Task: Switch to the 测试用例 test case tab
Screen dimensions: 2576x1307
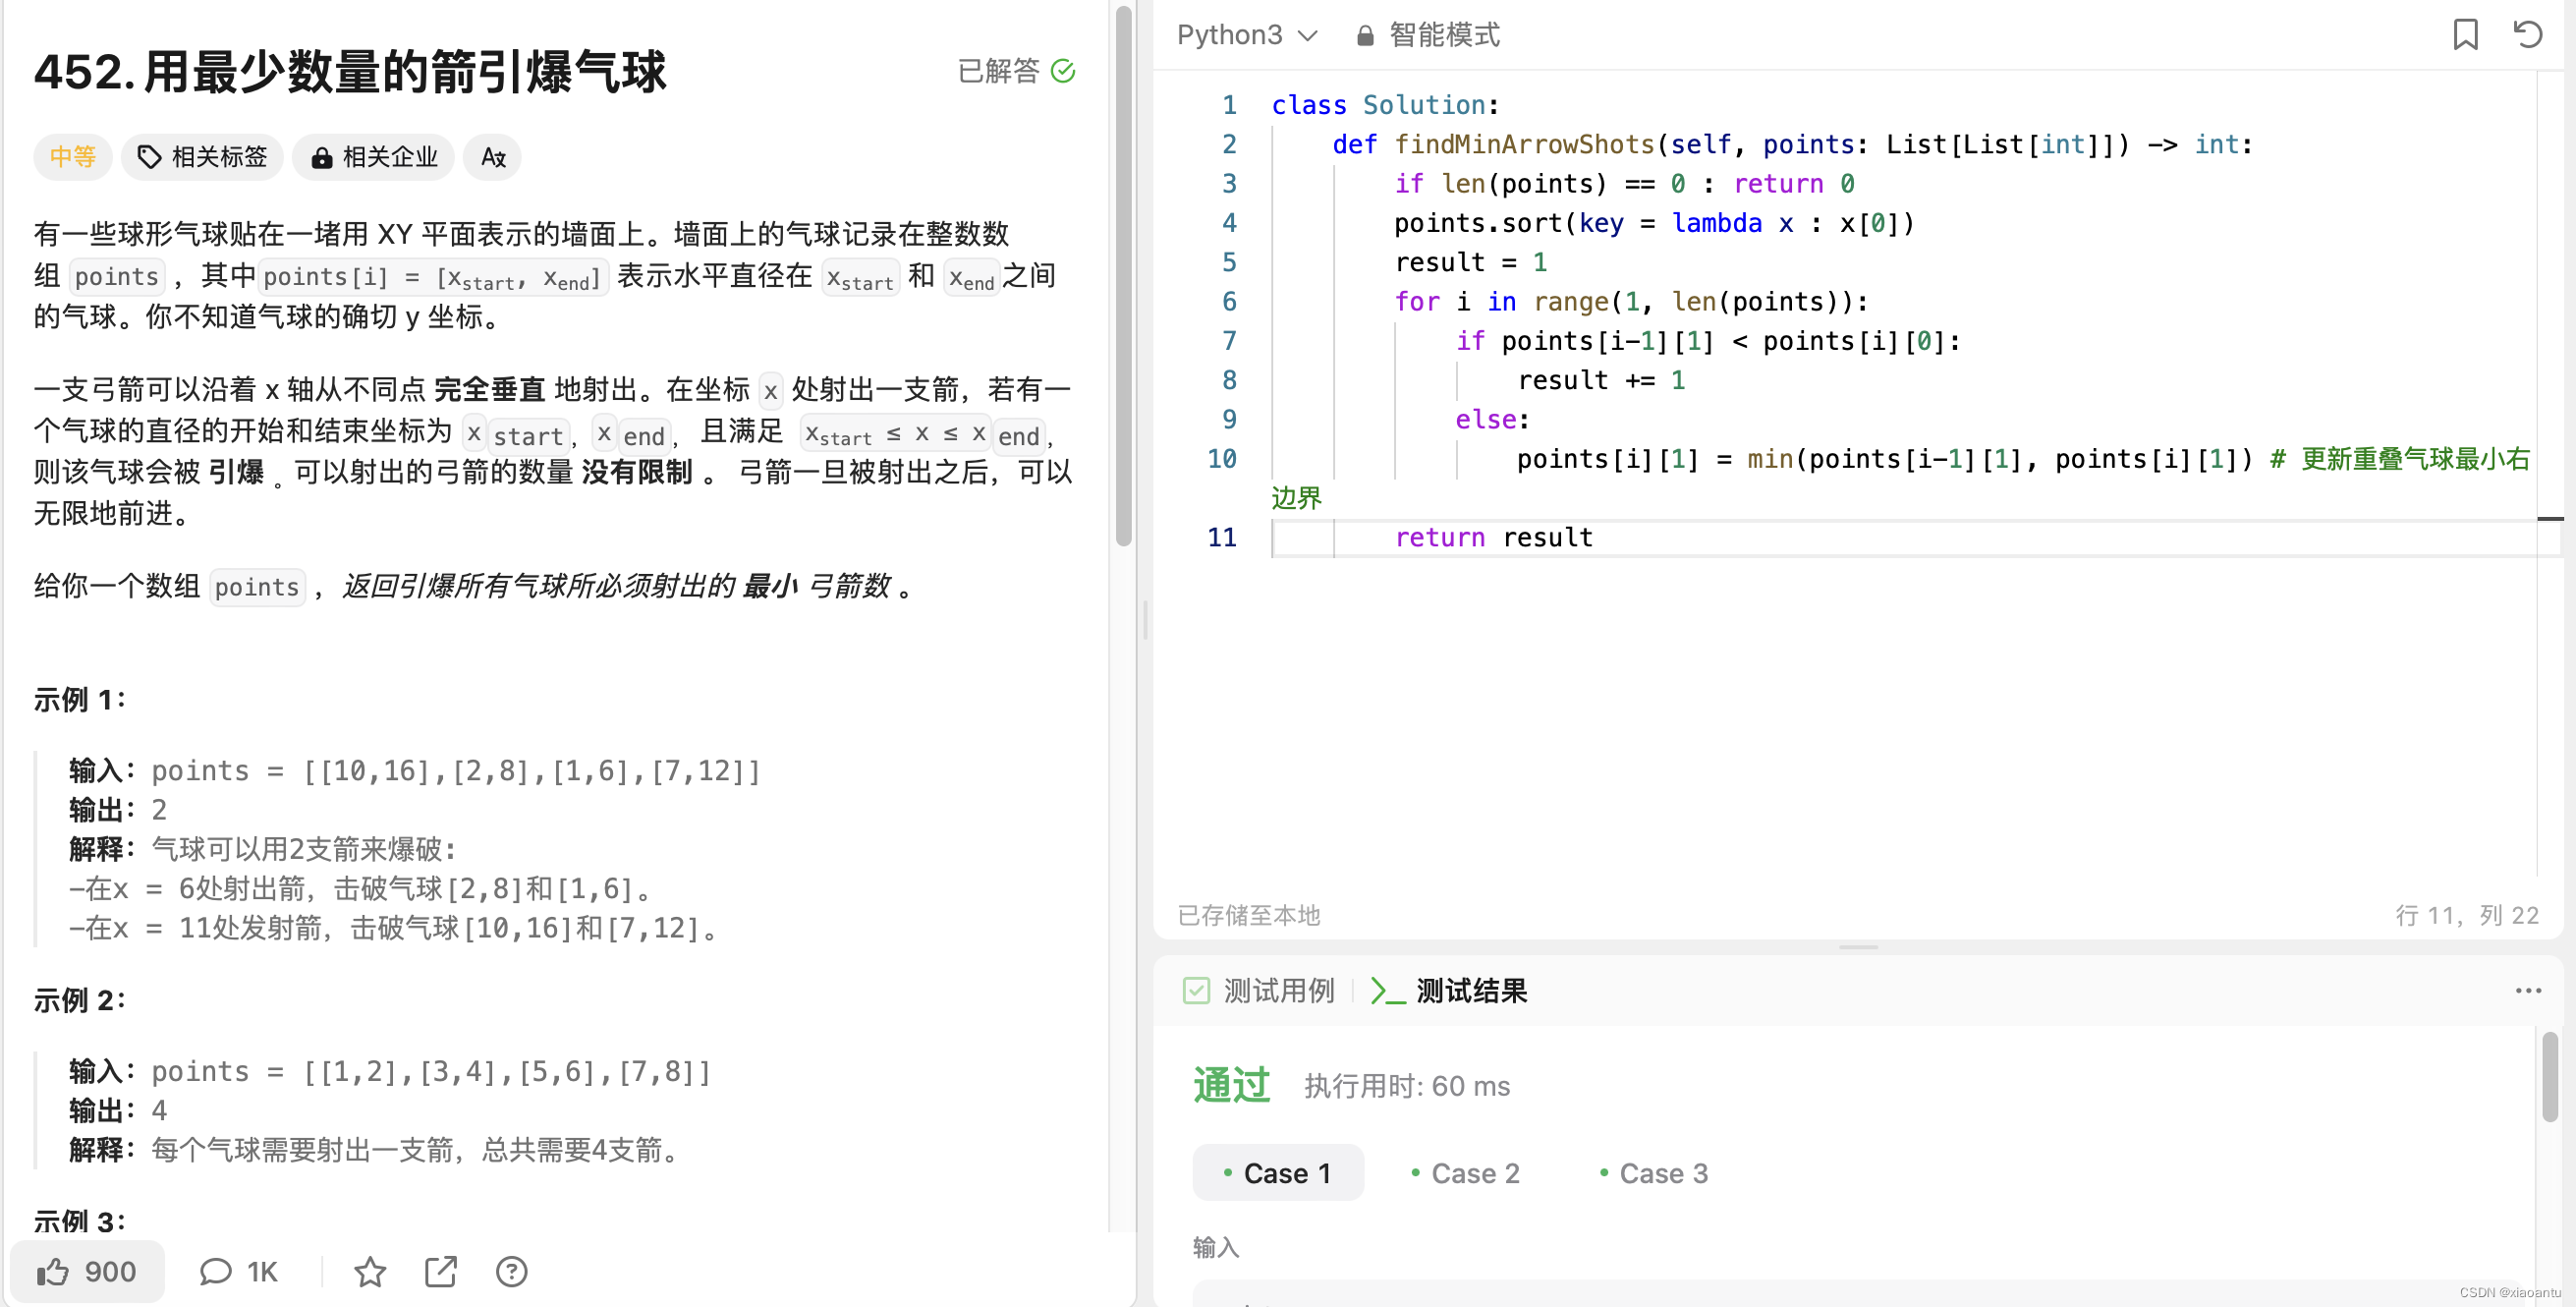Action: pyautogui.click(x=1259, y=990)
